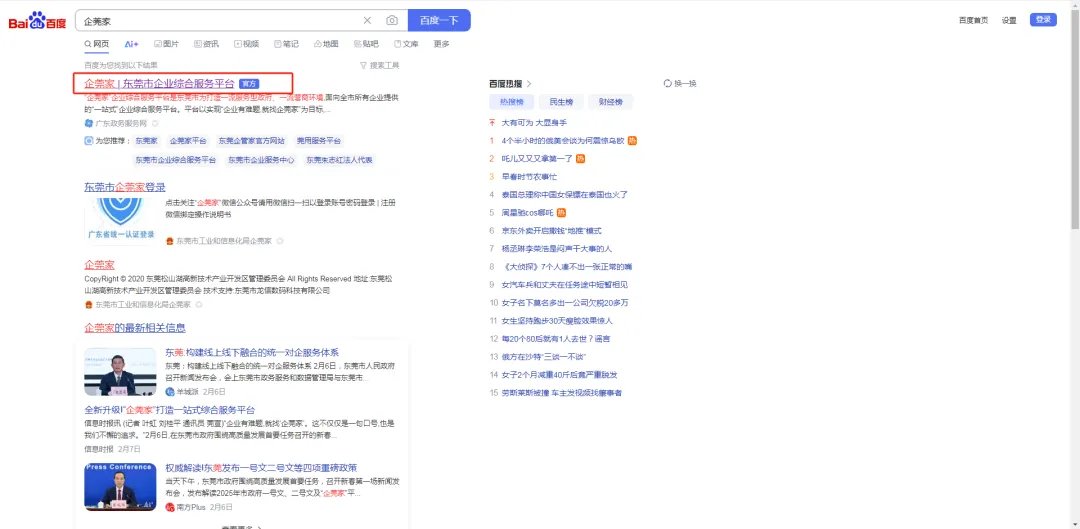1080x529 pixels.
Task: Open hot topic 8 about 《大侦探》
Action: 568,266
